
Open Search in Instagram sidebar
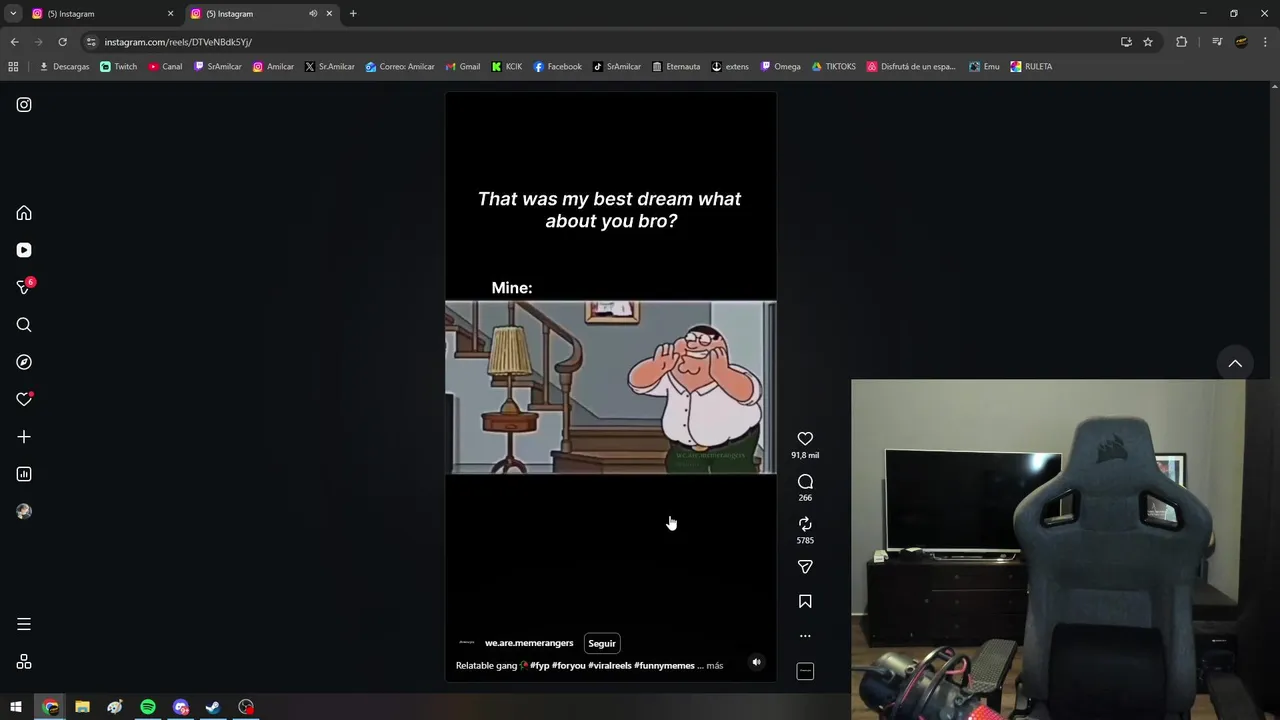24,325
